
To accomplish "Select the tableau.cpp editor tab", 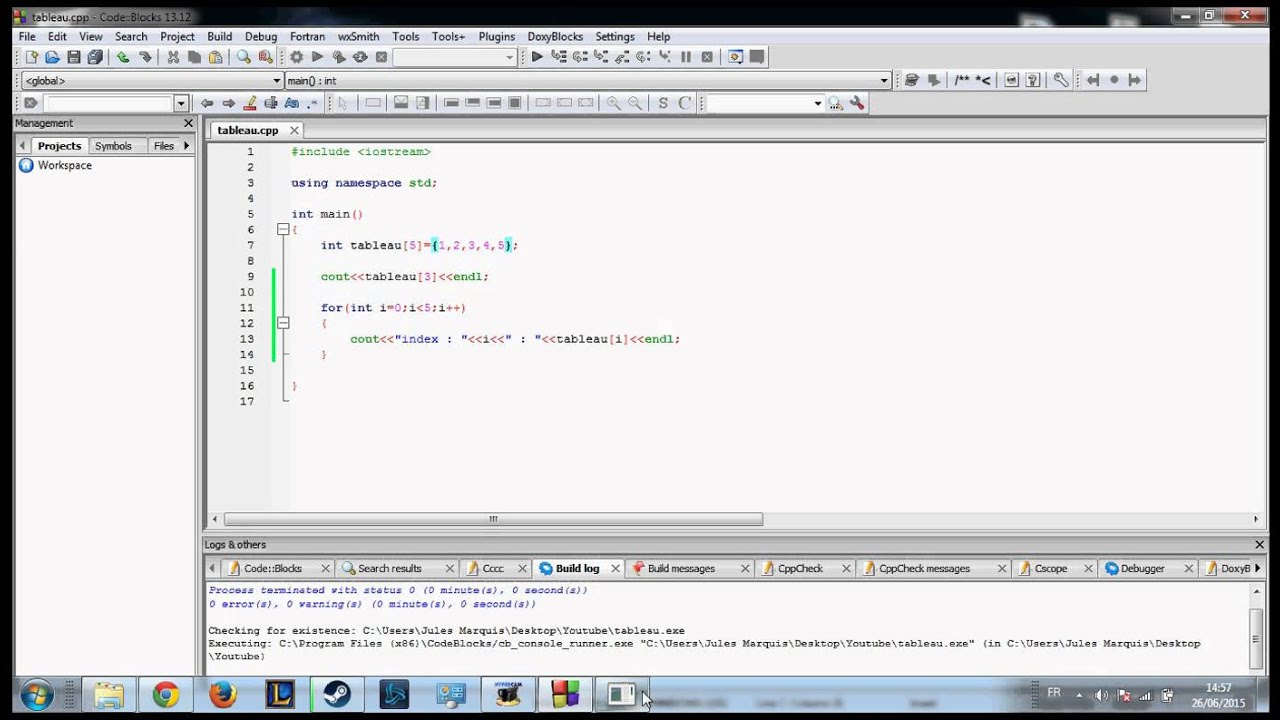I will tap(248, 130).
